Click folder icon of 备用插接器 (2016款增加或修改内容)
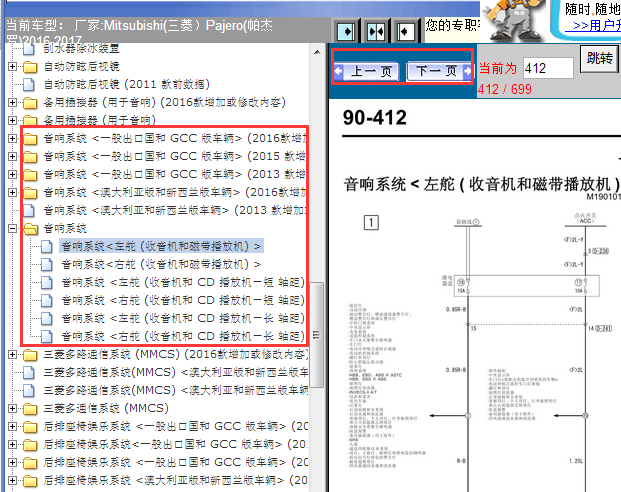 (30, 103)
